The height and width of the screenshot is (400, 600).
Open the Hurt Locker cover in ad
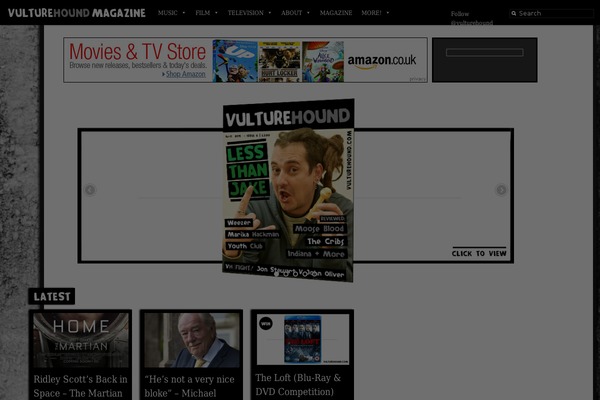[x=279, y=61]
